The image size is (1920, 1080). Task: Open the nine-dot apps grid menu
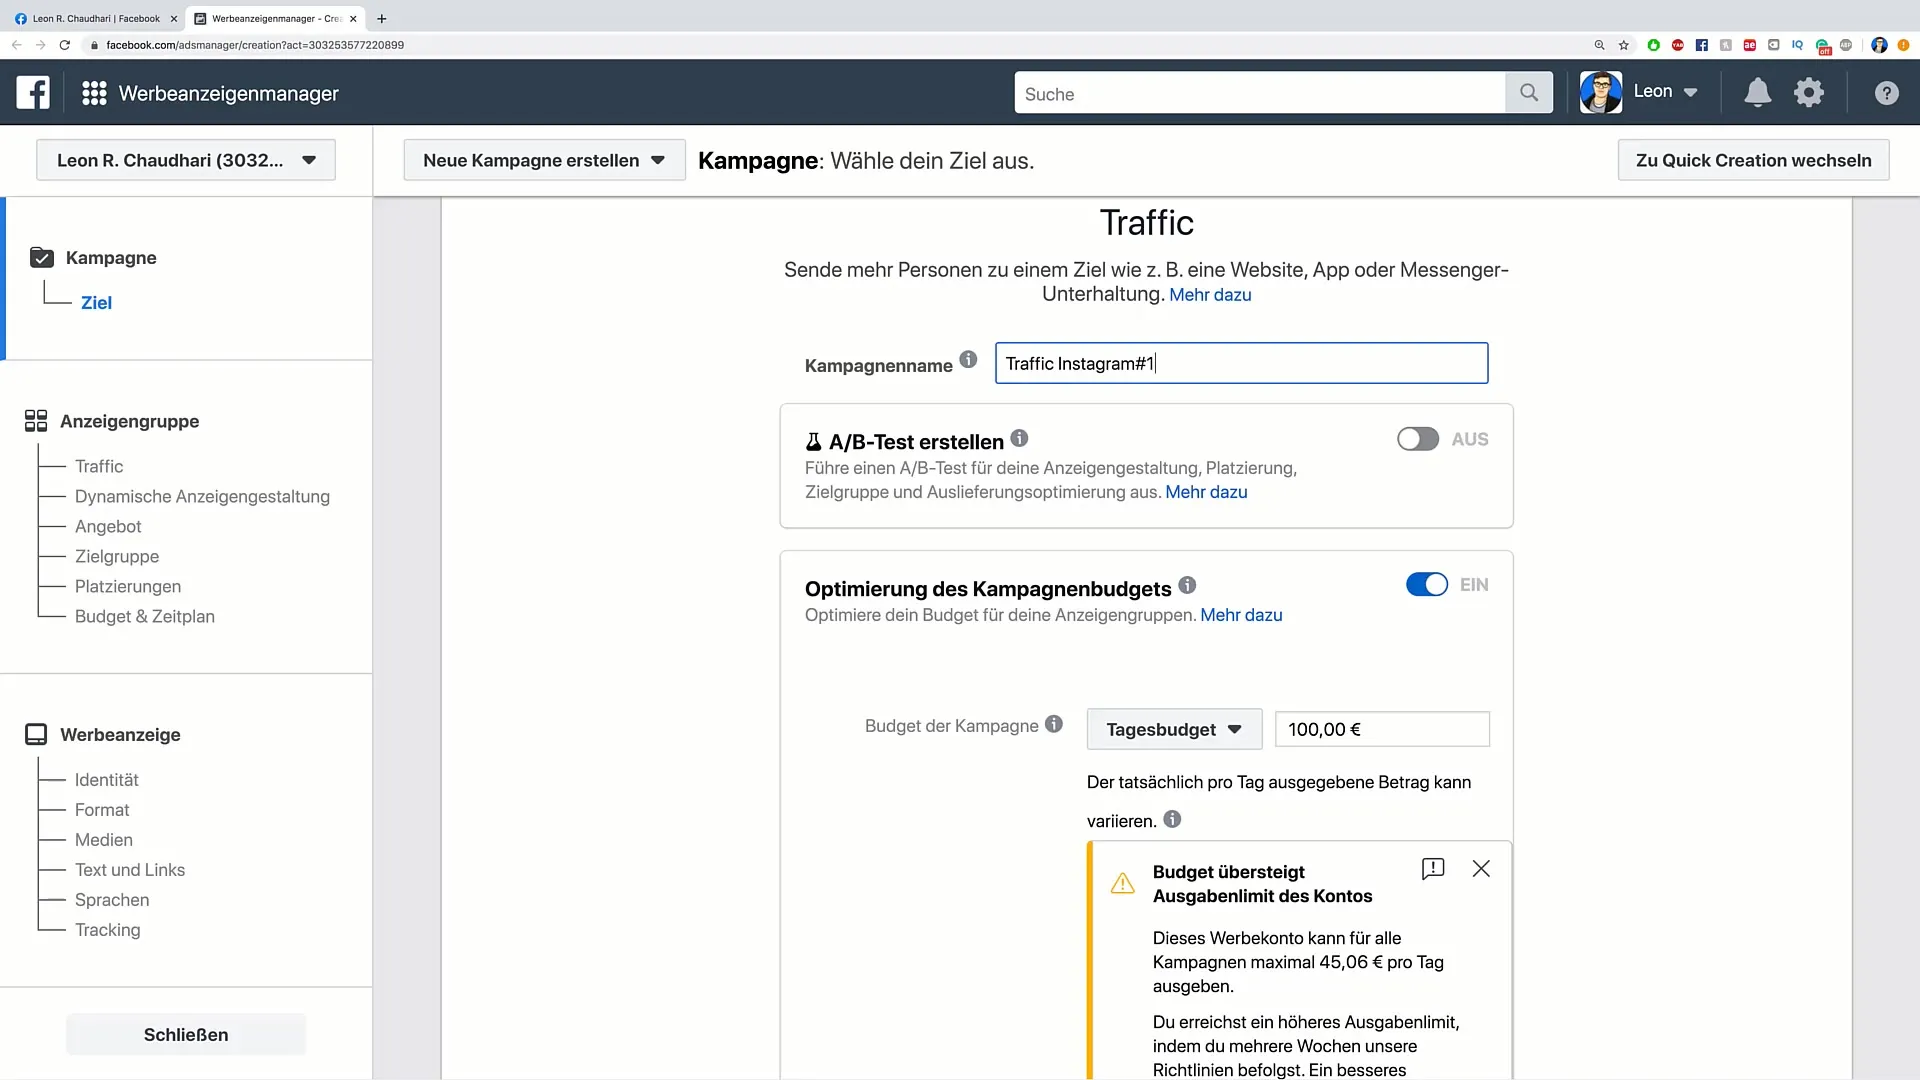[94, 93]
